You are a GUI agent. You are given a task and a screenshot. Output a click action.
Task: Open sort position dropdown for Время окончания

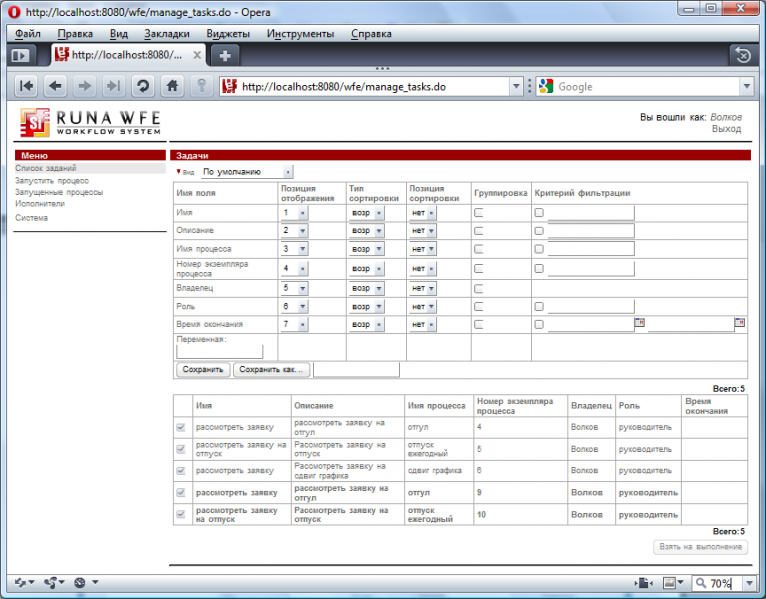pos(423,324)
